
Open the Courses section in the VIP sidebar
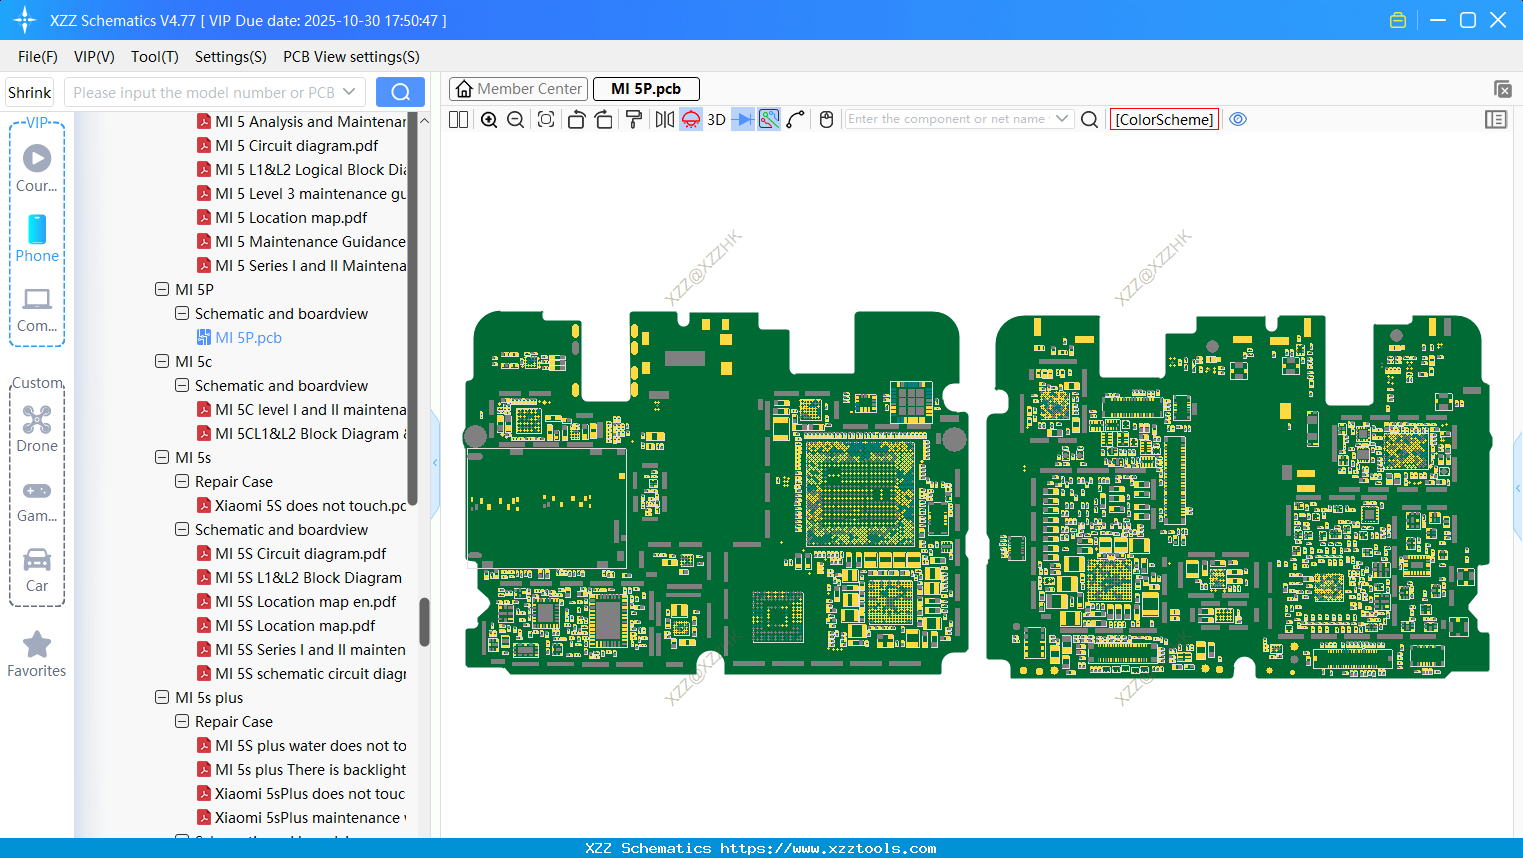(x=37, y=167)
